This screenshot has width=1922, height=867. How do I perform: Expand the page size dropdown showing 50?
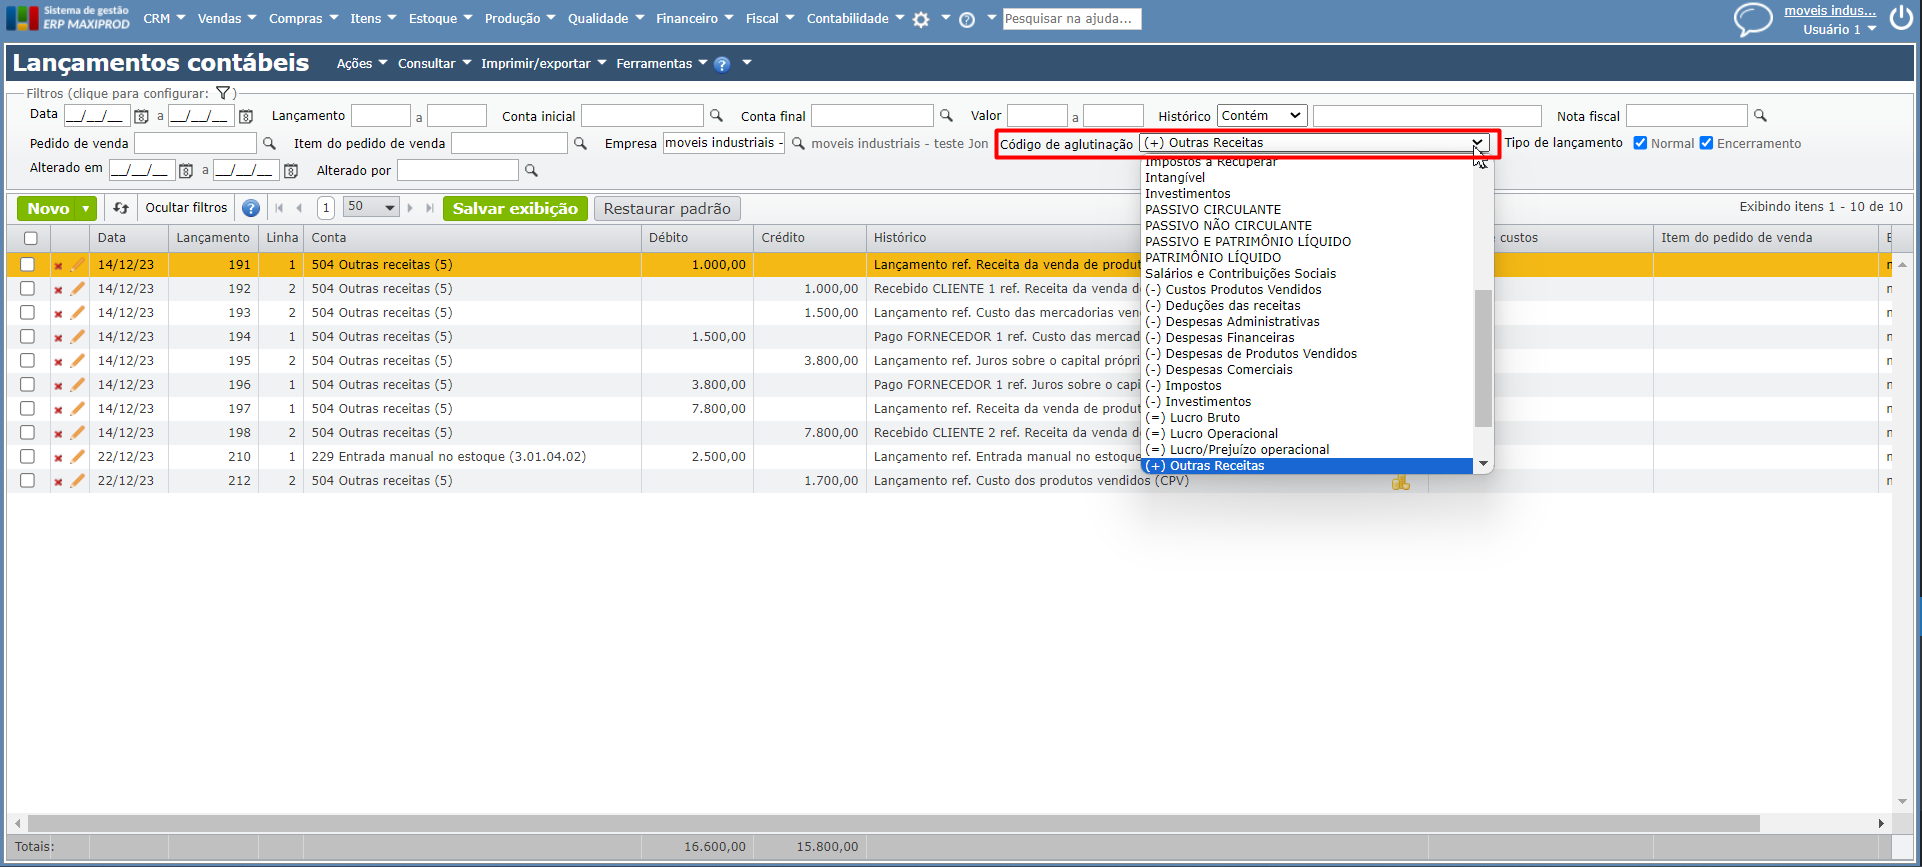[x=371, y=207]
